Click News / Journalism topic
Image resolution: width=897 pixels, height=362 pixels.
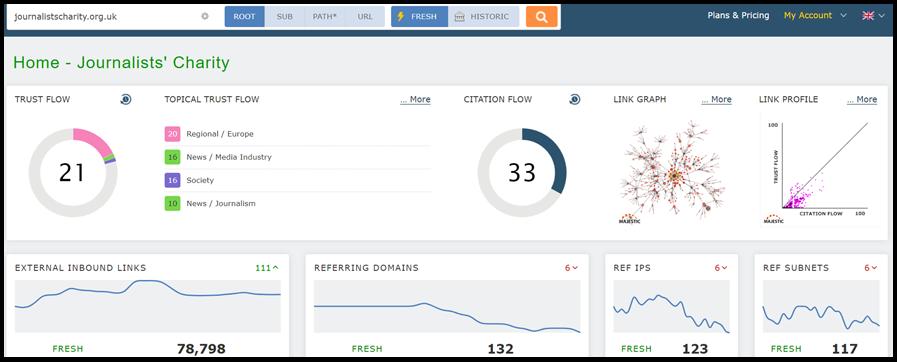pos(221,203)
